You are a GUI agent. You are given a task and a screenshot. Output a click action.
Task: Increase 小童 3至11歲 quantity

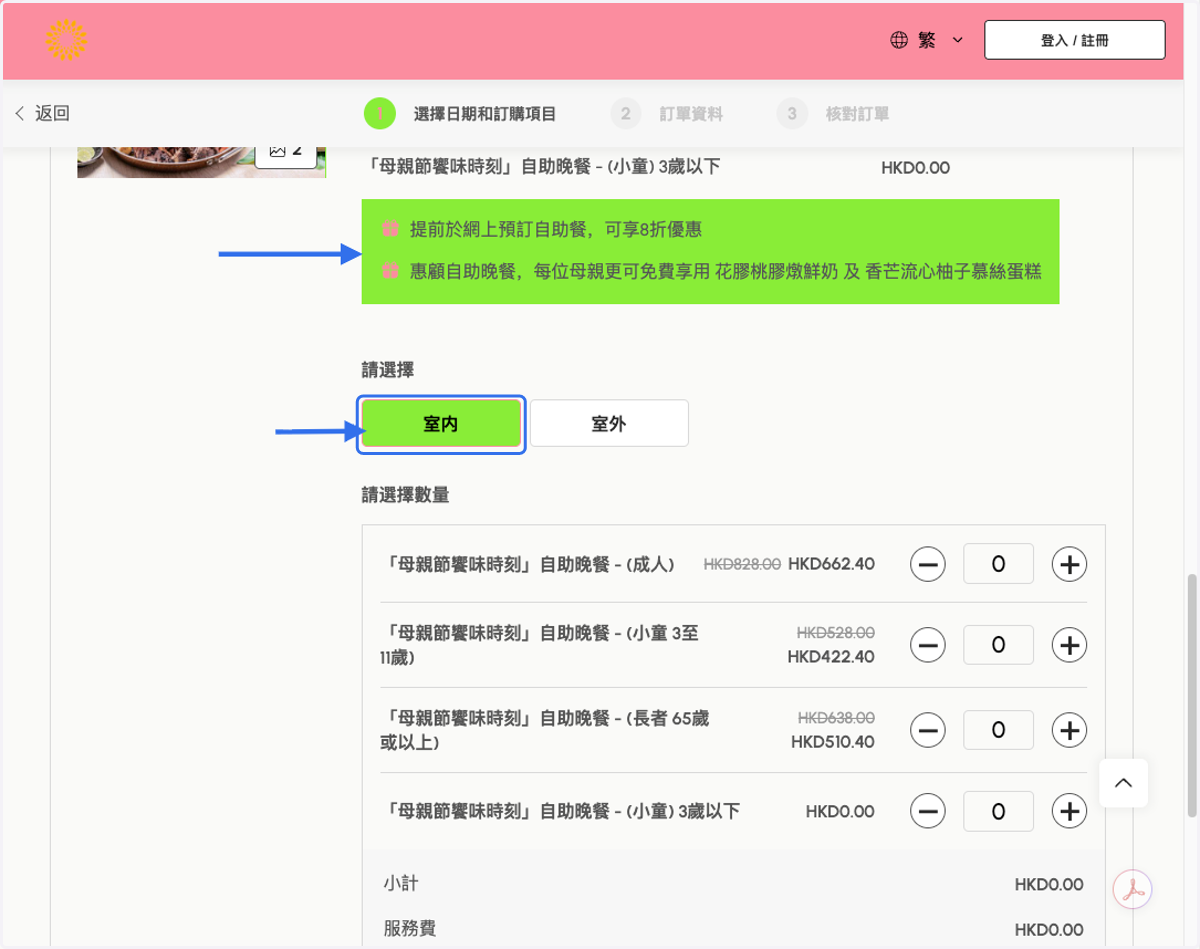(x=1070, y=646)
